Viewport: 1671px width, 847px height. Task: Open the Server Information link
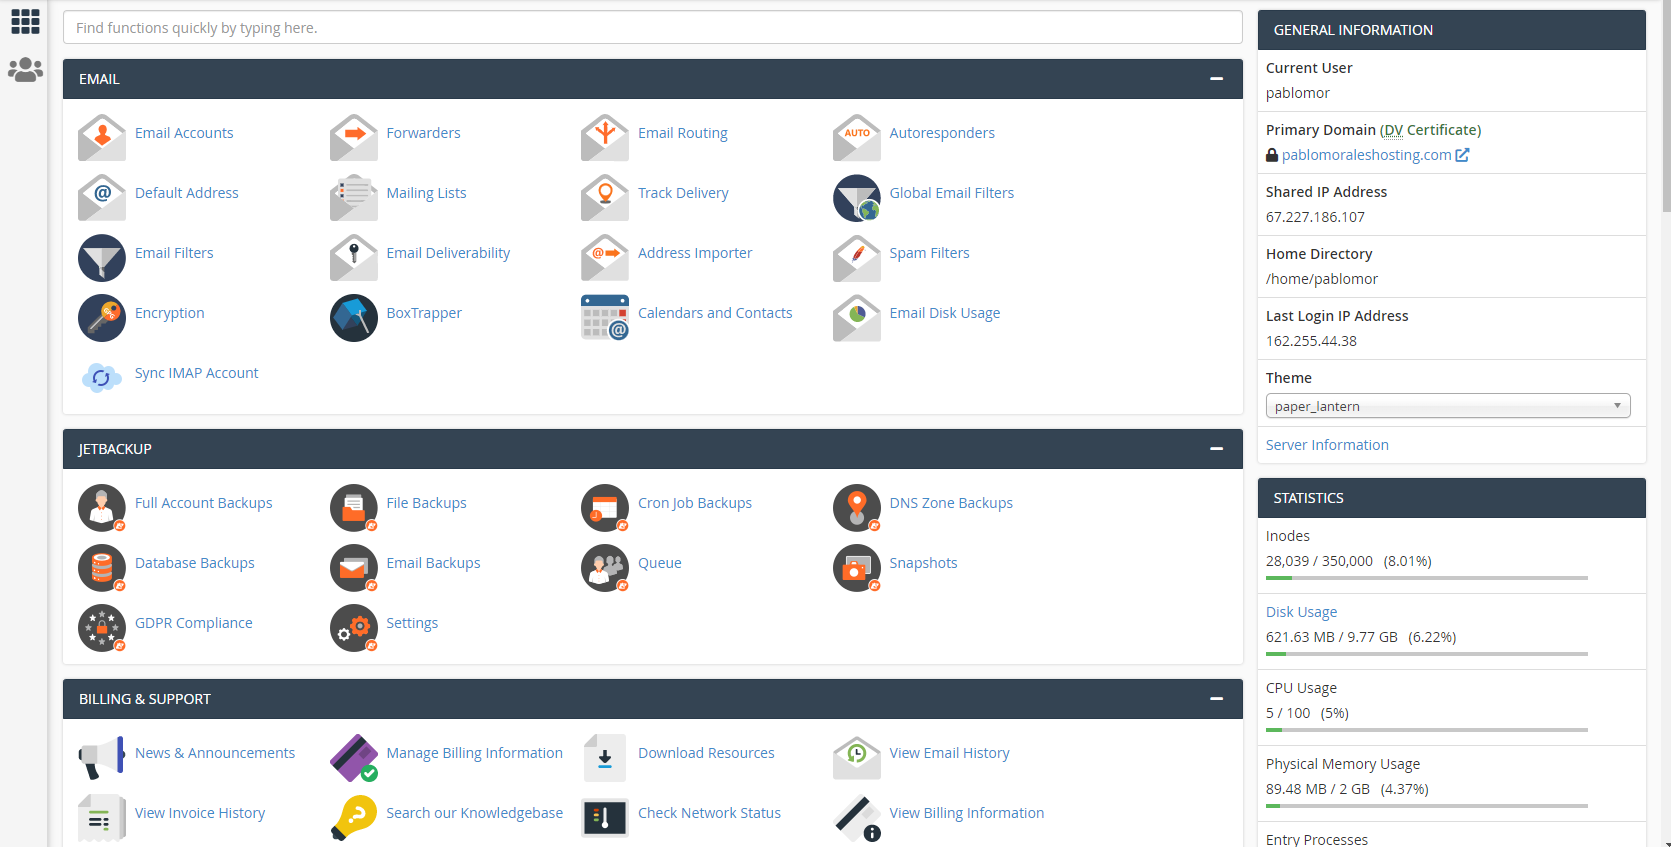tap(1326, 445)
